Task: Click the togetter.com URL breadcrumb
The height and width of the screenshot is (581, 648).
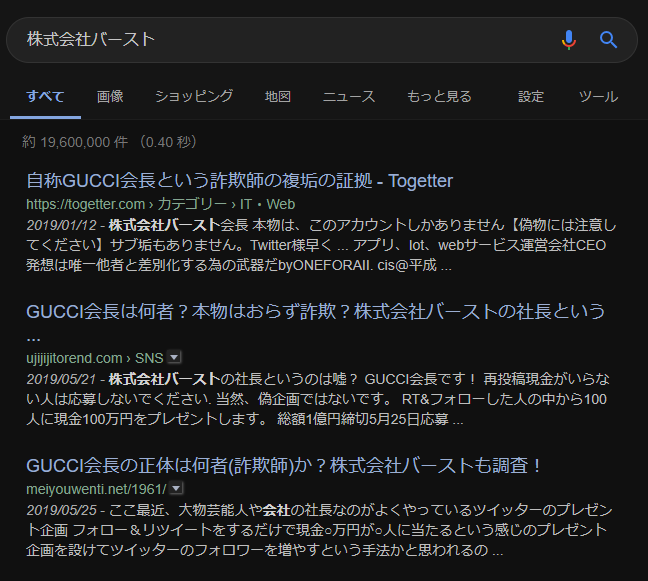Action: 160,204
